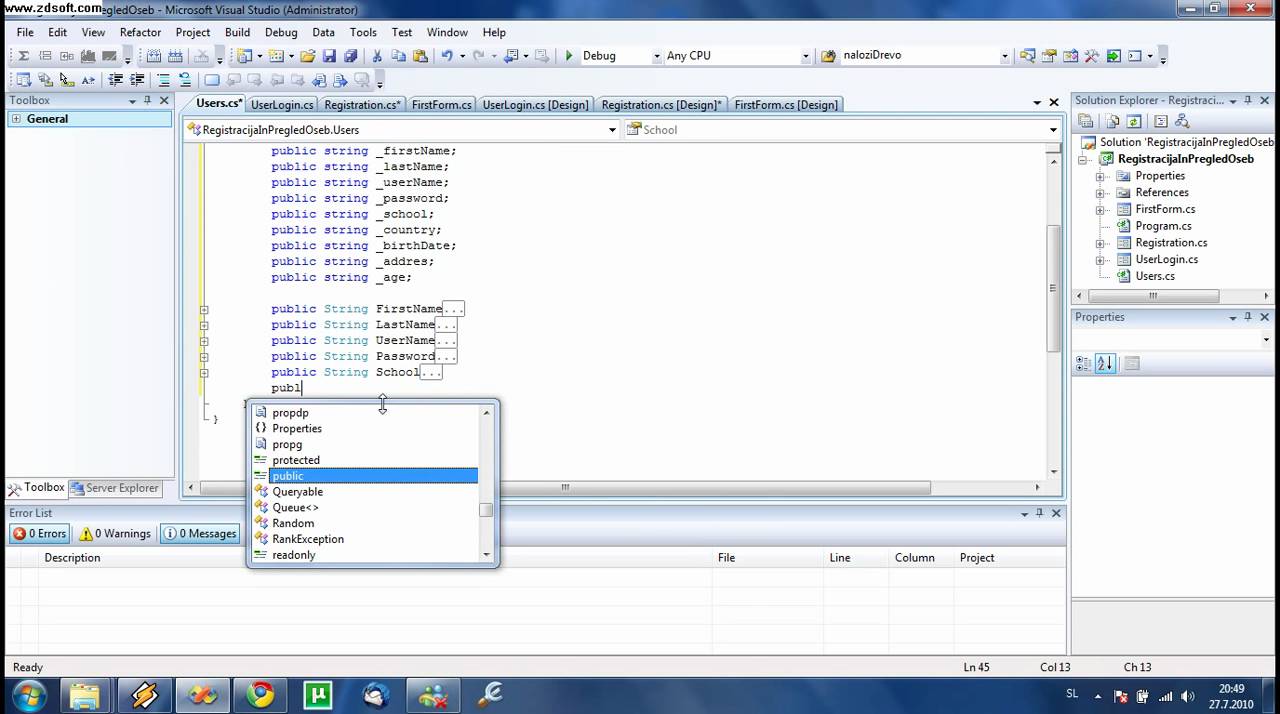This screenshot has height=714, width=1280.
Task: Click the Comment Out lines icon
Action: click(x=164, y=80)
